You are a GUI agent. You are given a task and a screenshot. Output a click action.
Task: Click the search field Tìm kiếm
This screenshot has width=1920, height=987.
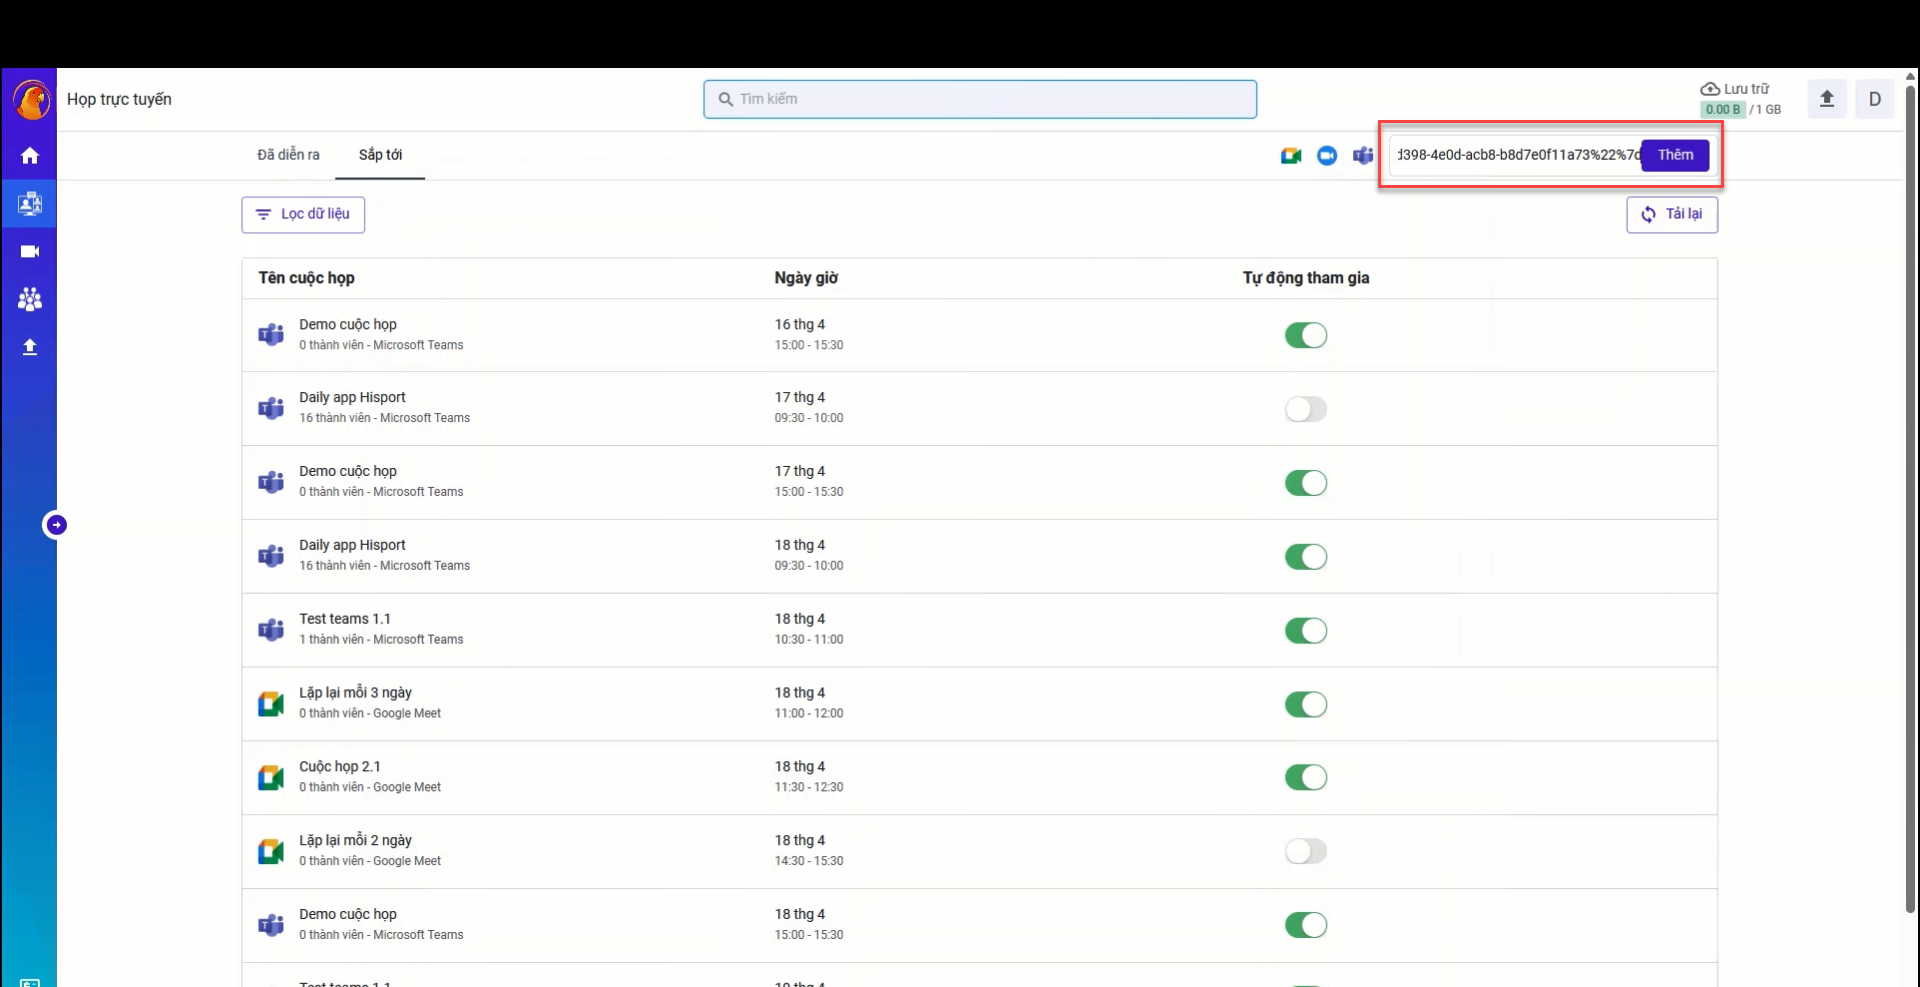[x=980, y=99]
